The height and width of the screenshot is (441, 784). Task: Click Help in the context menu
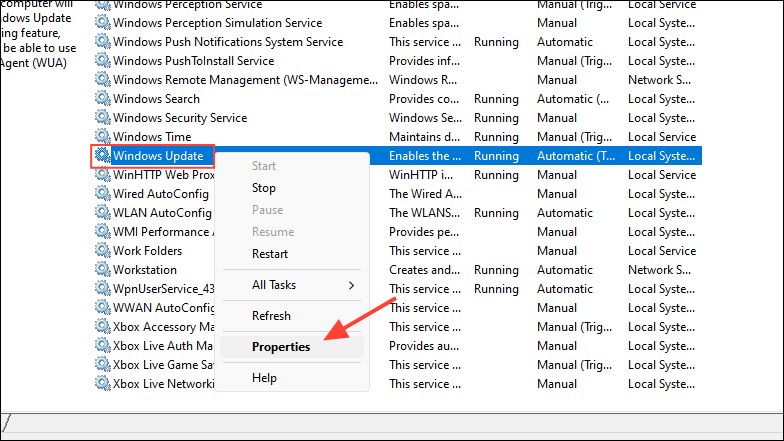[264, 378]
